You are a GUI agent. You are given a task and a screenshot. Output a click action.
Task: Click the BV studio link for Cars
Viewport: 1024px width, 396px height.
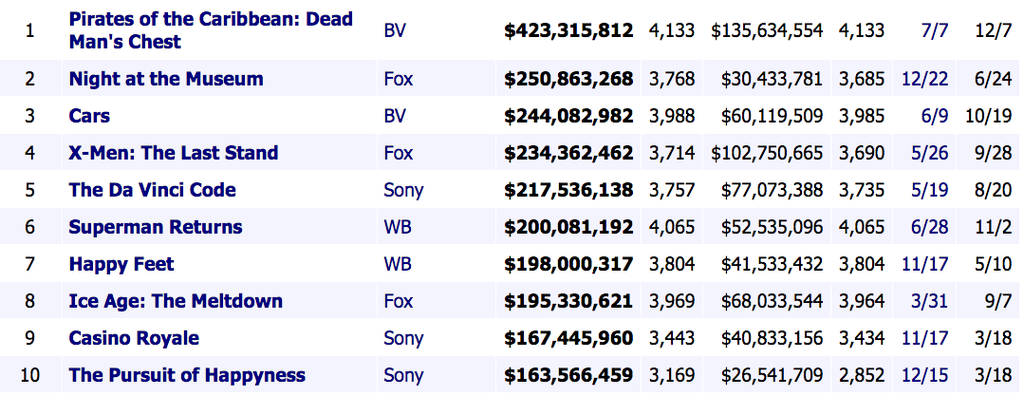click(x=394, y=116)
